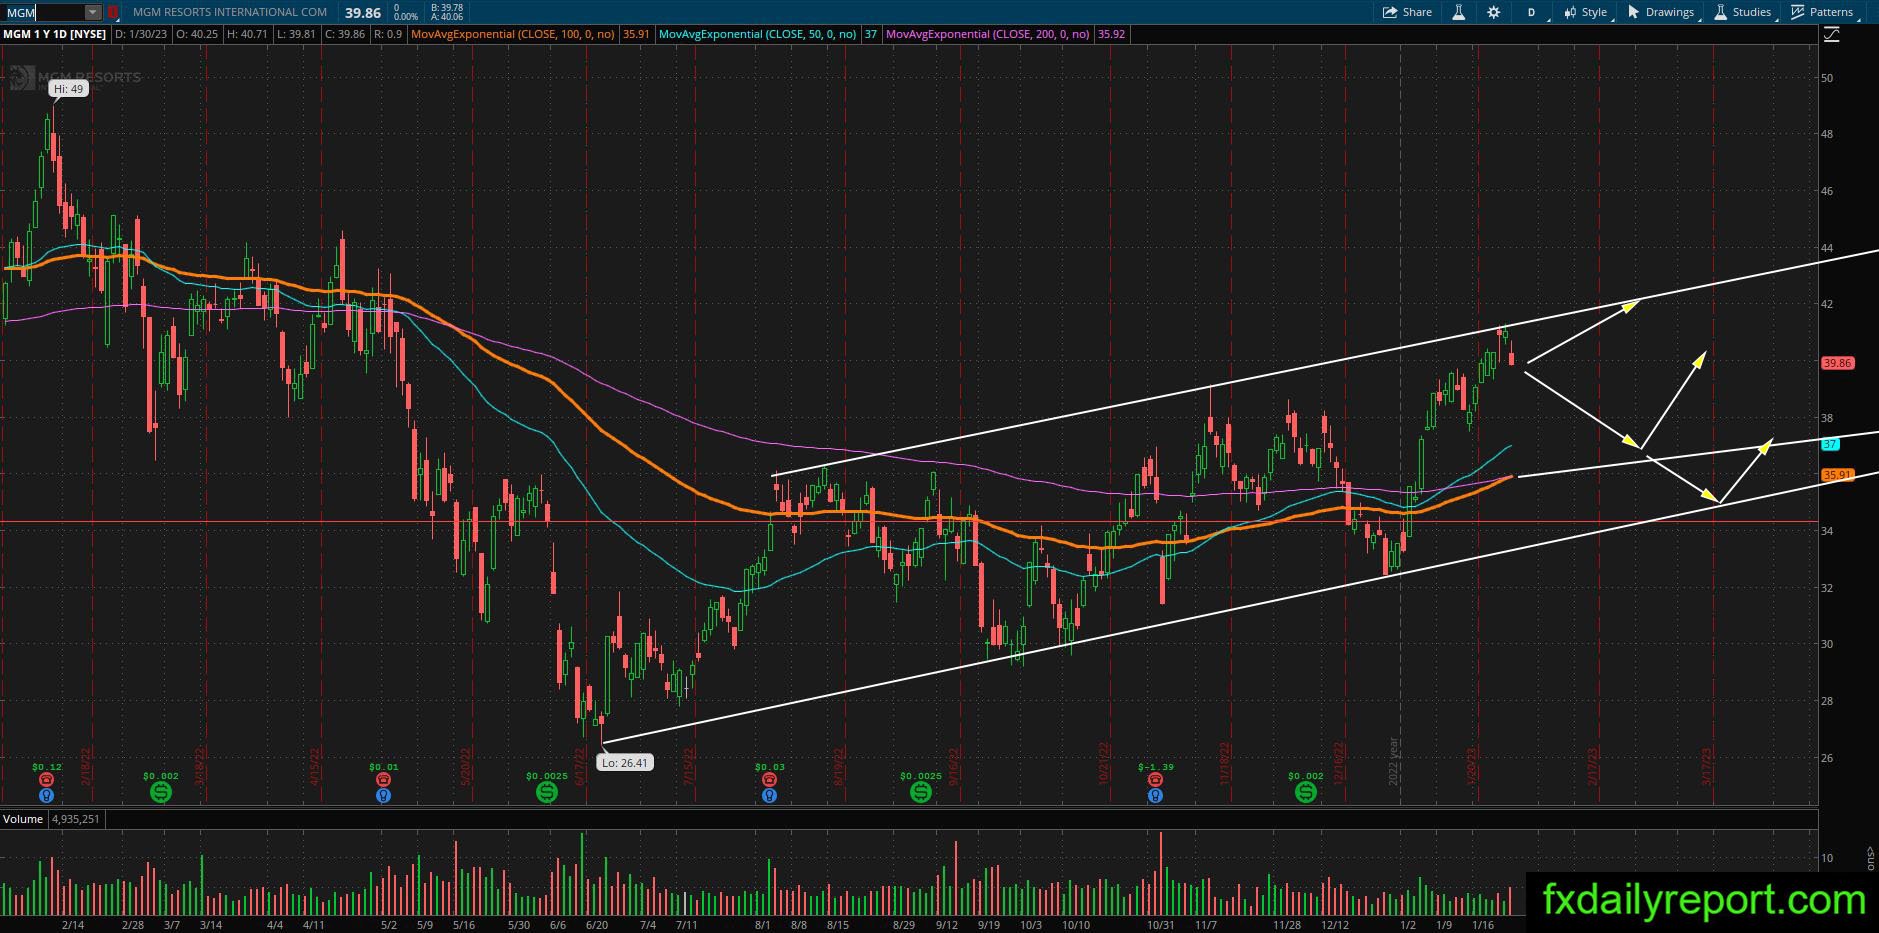
Task: Click the cyan MovAvgExponential 50 study label
Action: point(758,34)
